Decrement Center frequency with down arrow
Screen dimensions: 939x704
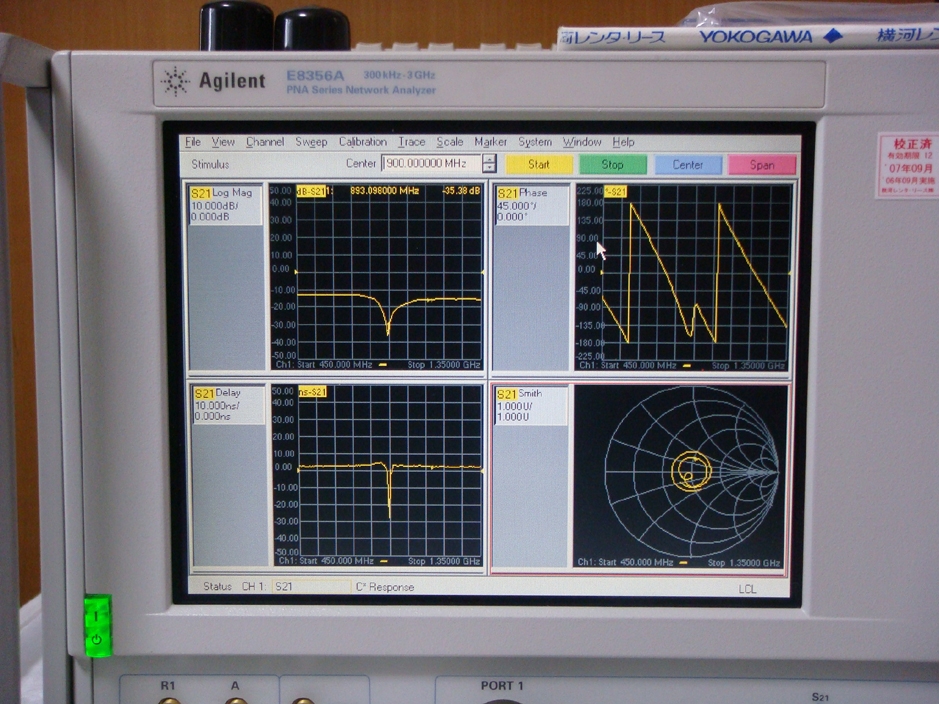489,169
